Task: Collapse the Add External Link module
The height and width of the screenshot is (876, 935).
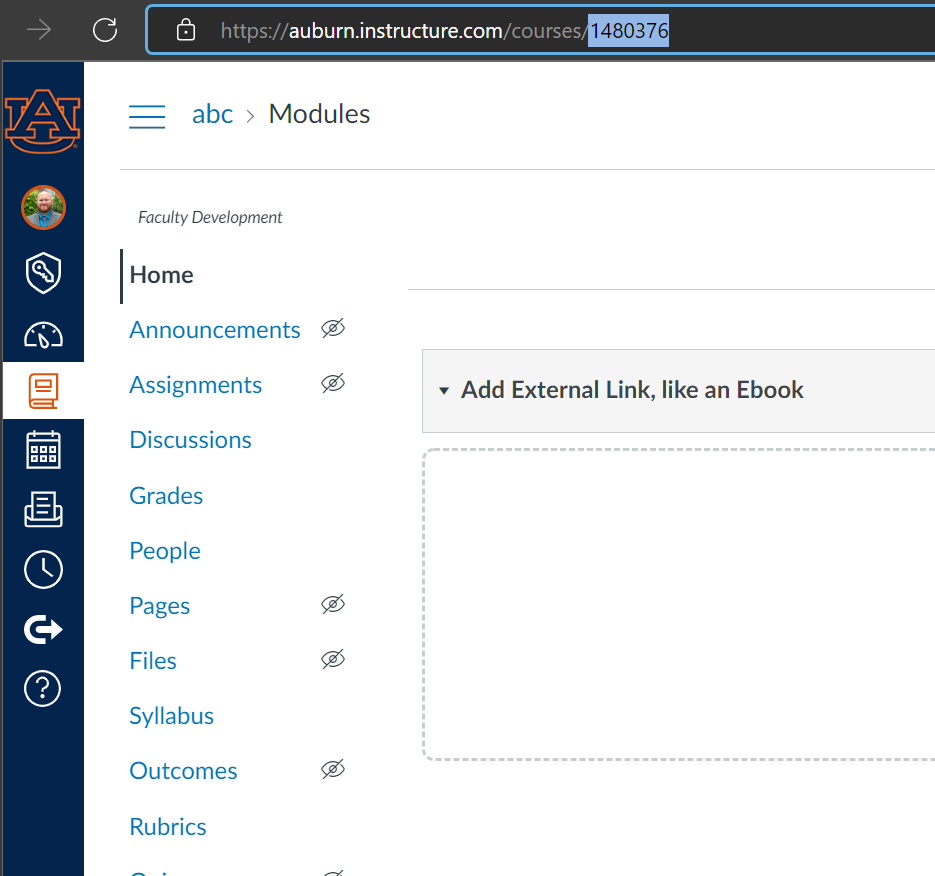Action: 444,391
